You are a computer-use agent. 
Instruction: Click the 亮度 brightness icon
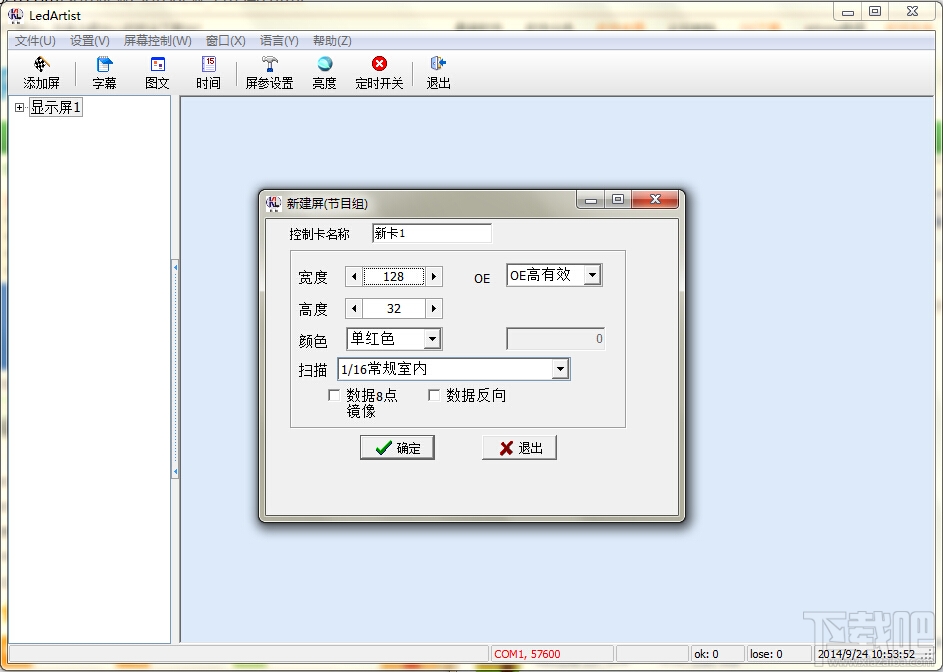coord(325,73)
